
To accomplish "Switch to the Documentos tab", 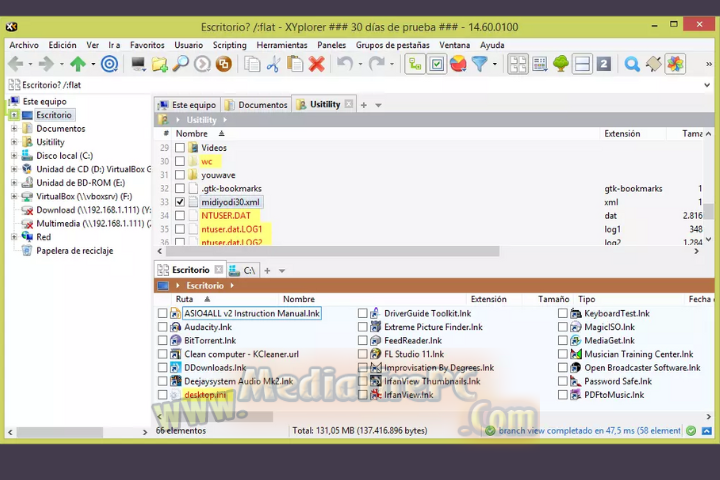I will pos(256,105).
